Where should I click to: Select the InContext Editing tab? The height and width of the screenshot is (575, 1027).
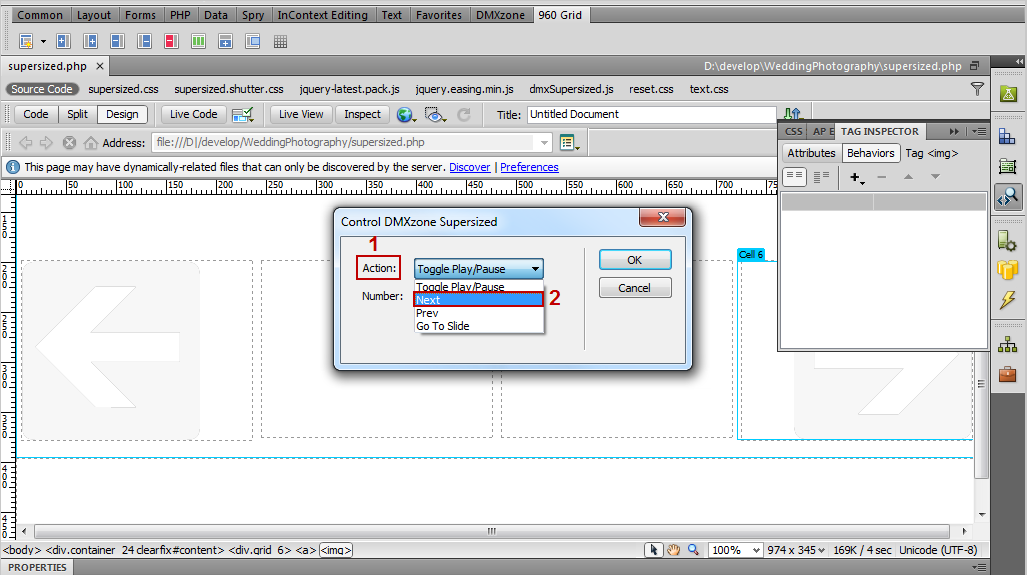point(322,15)
